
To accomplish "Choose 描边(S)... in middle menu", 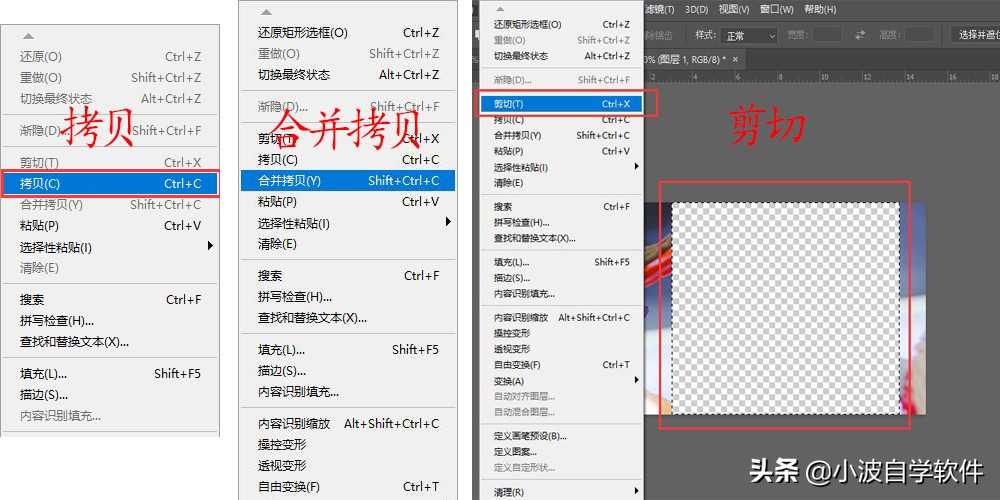I will pyautogui.click(x=348, y=371).
